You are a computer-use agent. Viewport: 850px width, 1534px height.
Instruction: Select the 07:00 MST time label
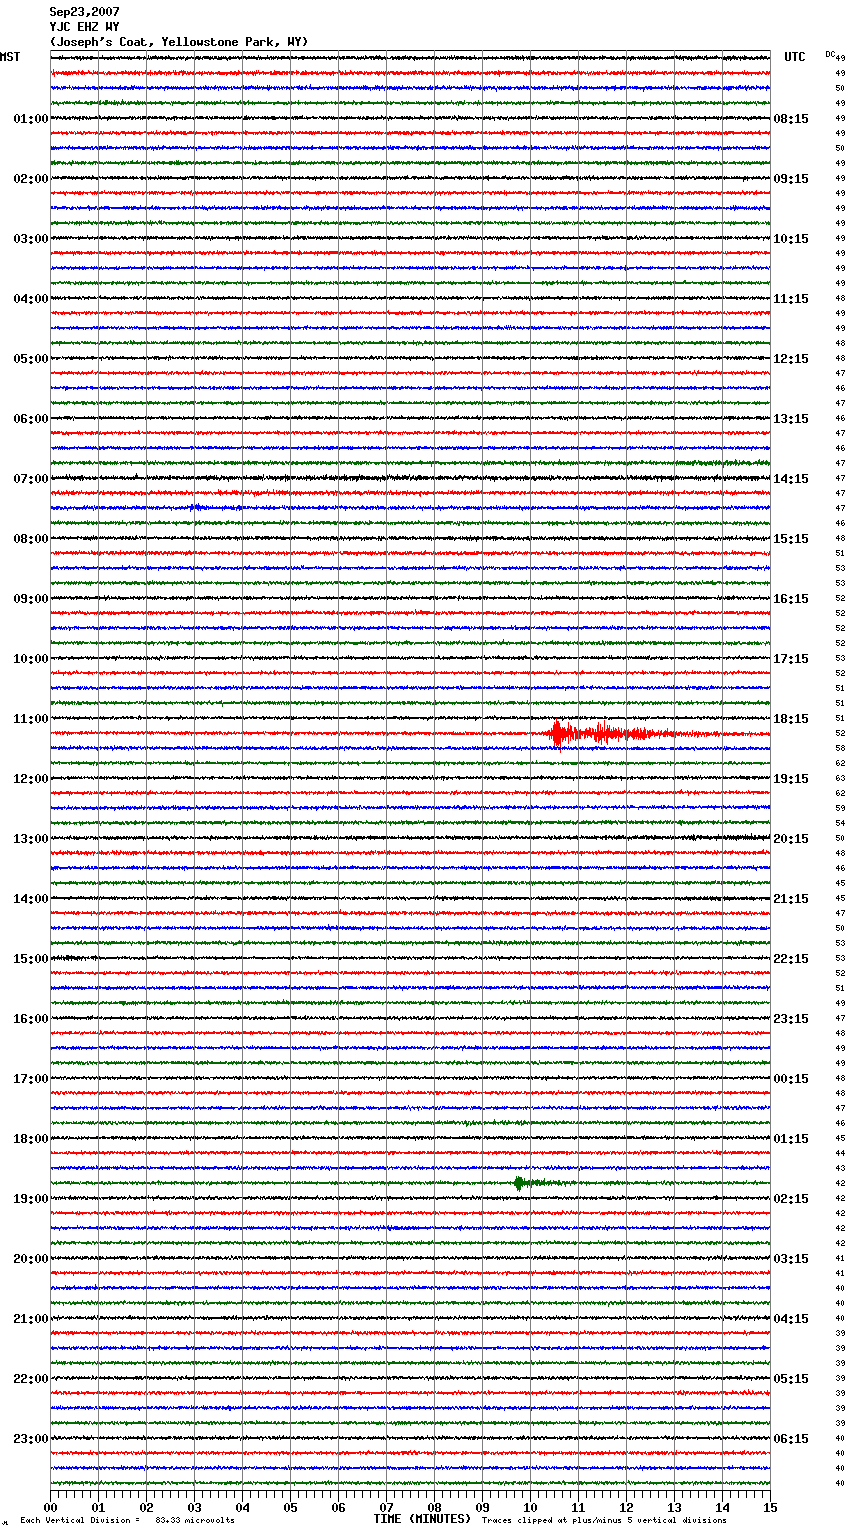pyautogui.click(x=31, y=479)
